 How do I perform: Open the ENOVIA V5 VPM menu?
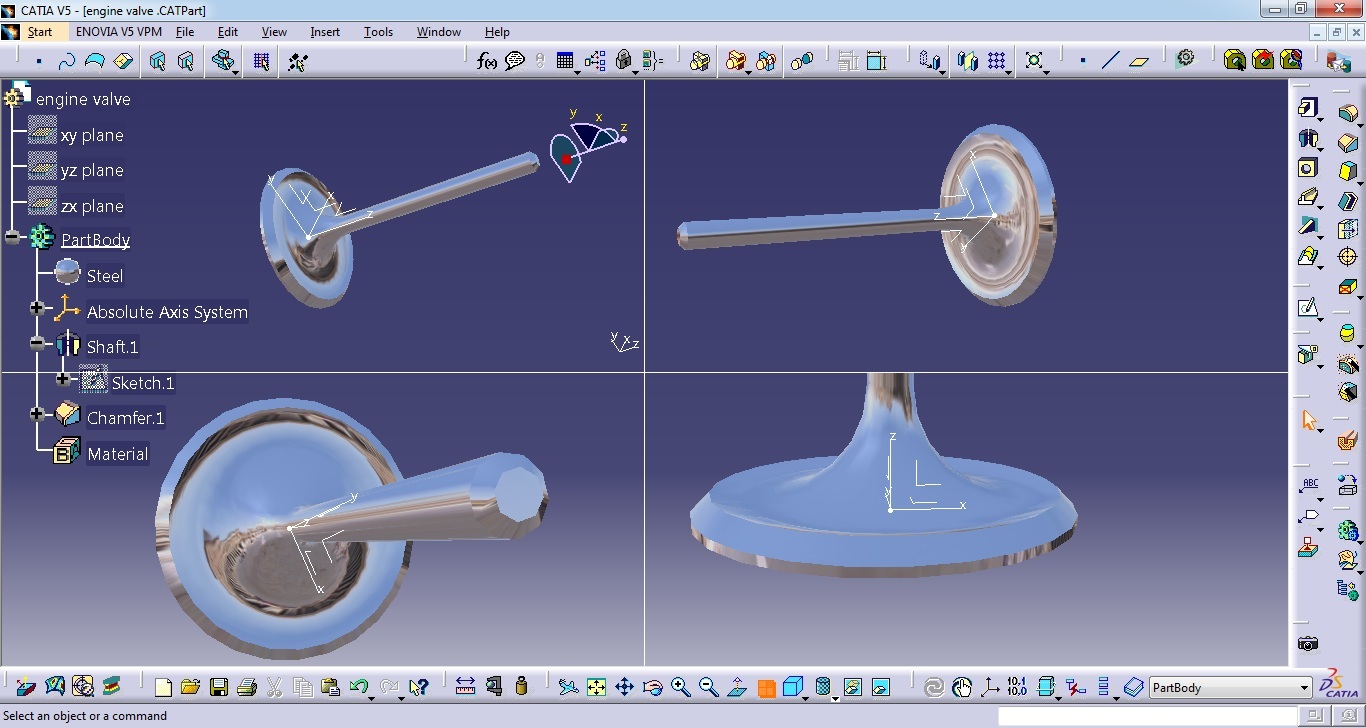click(119, 32)
